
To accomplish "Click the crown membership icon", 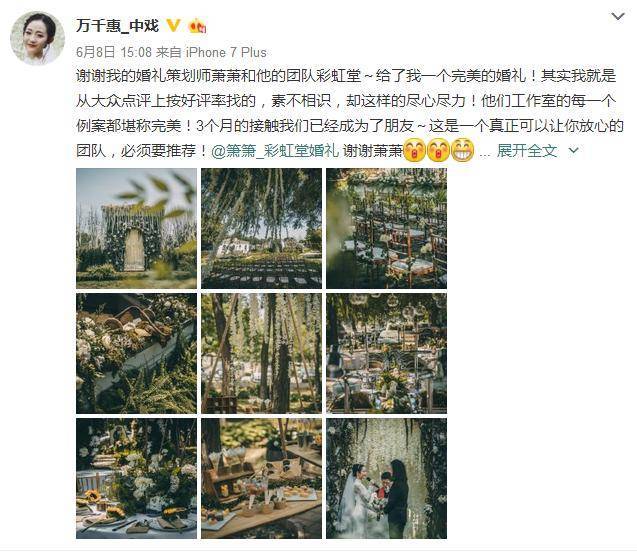I will coord(197,26).
